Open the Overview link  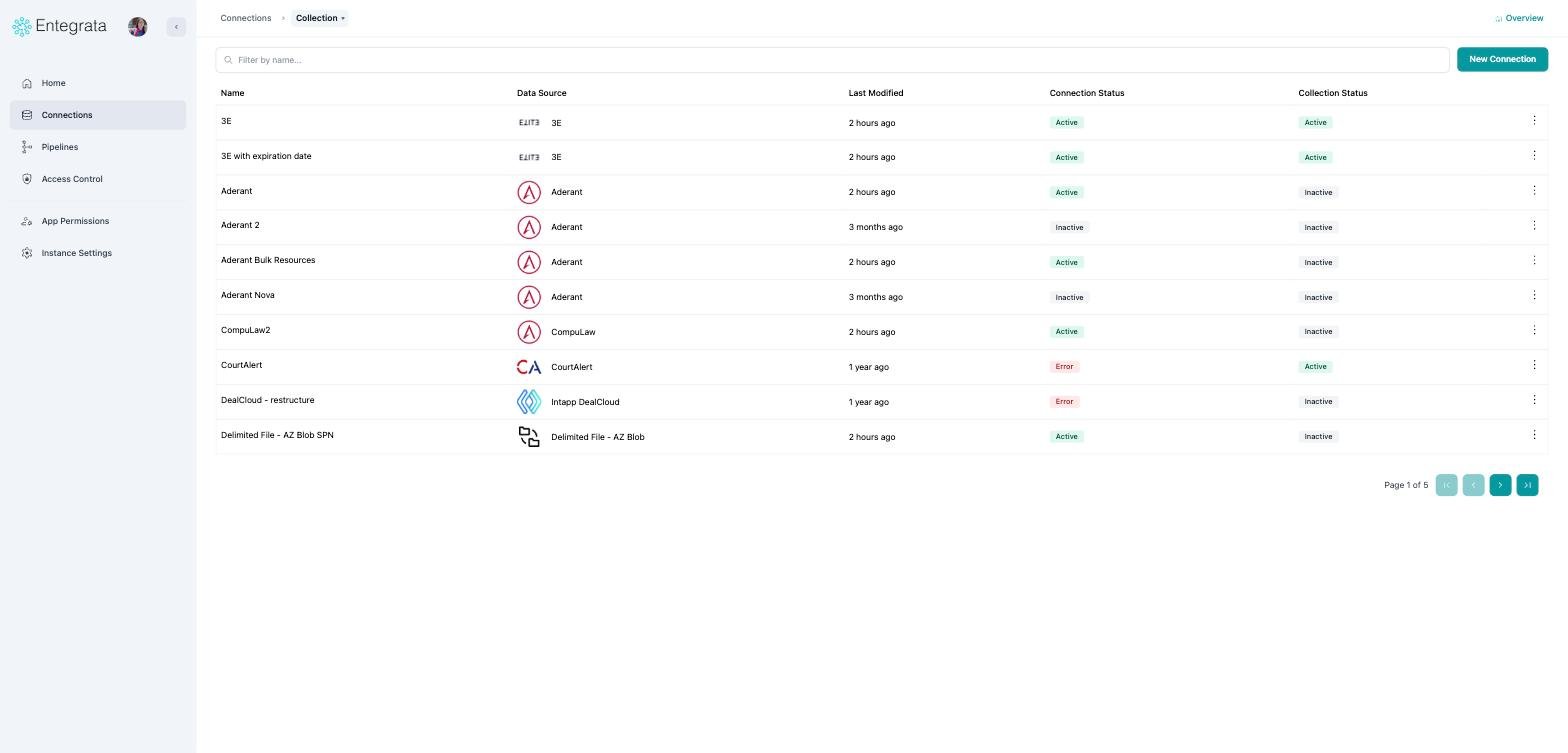click(x=1519, y=18)
